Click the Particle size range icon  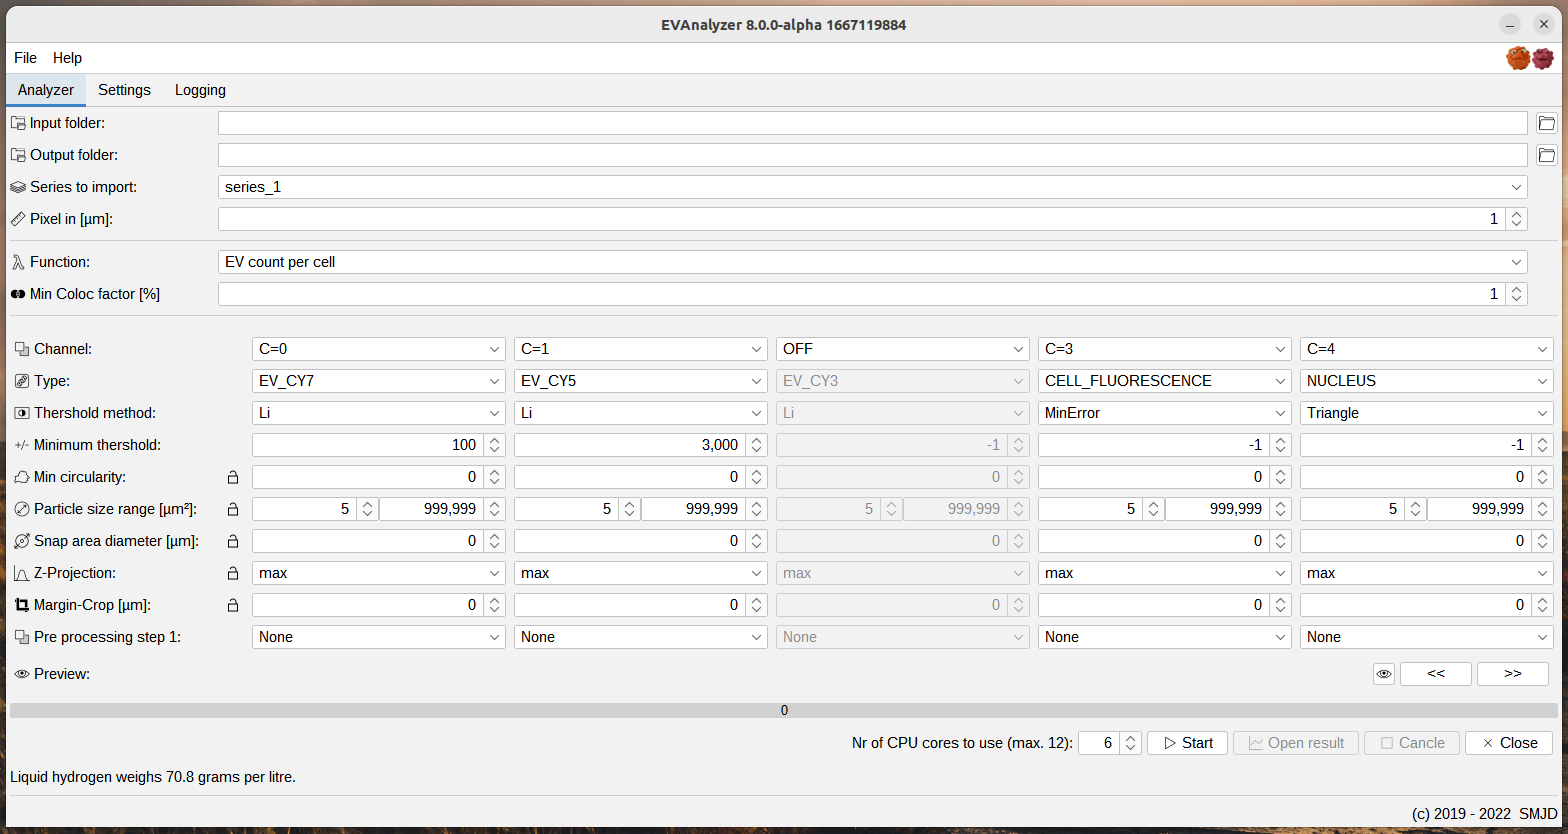(22, 509)
